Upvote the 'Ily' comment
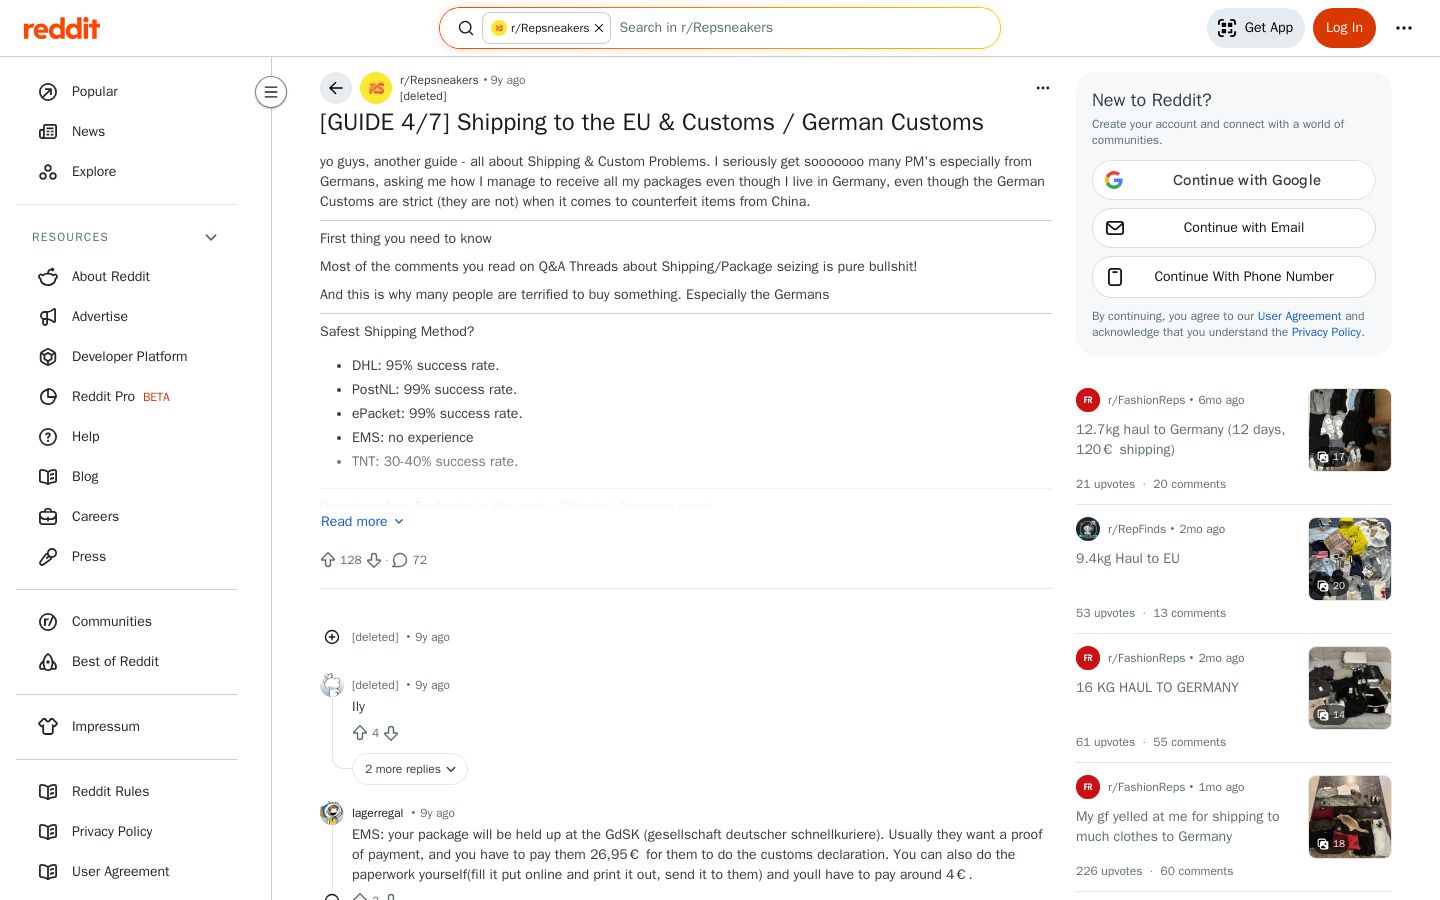 coord(360,733)
